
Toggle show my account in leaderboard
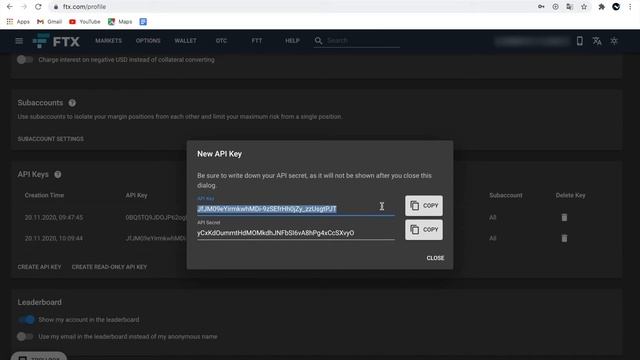click(x=26, y=320)
